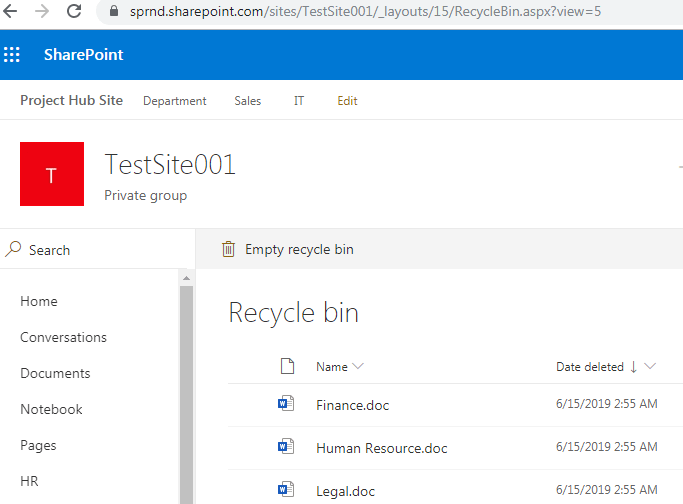Open the SharePoint app launcher grid
Viewport: 683px width, 504px height.
[12, 54]
